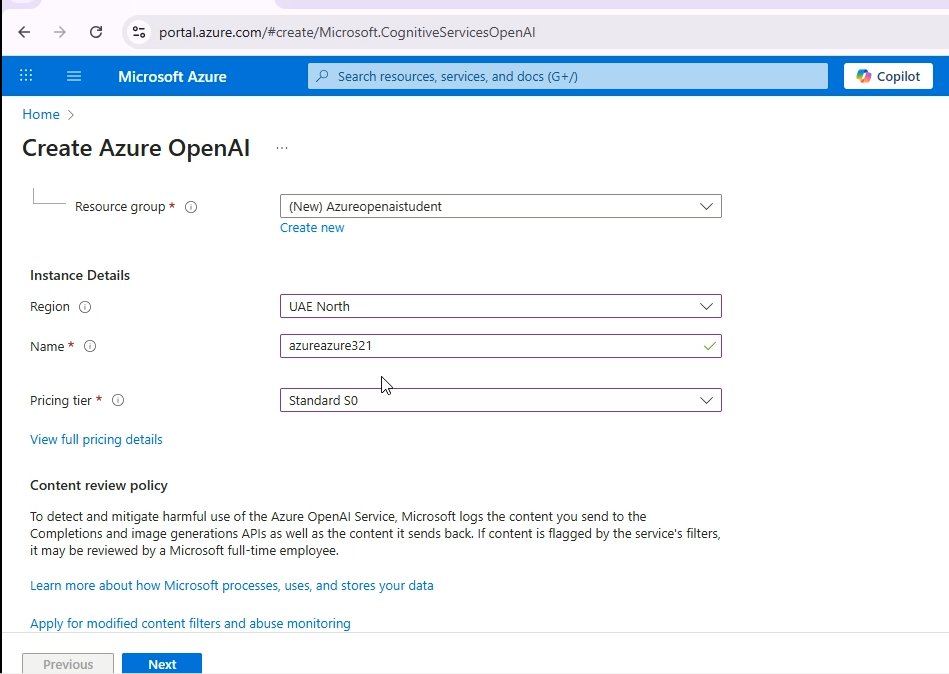
Task: Click the Next button
Action: point(162,664)
